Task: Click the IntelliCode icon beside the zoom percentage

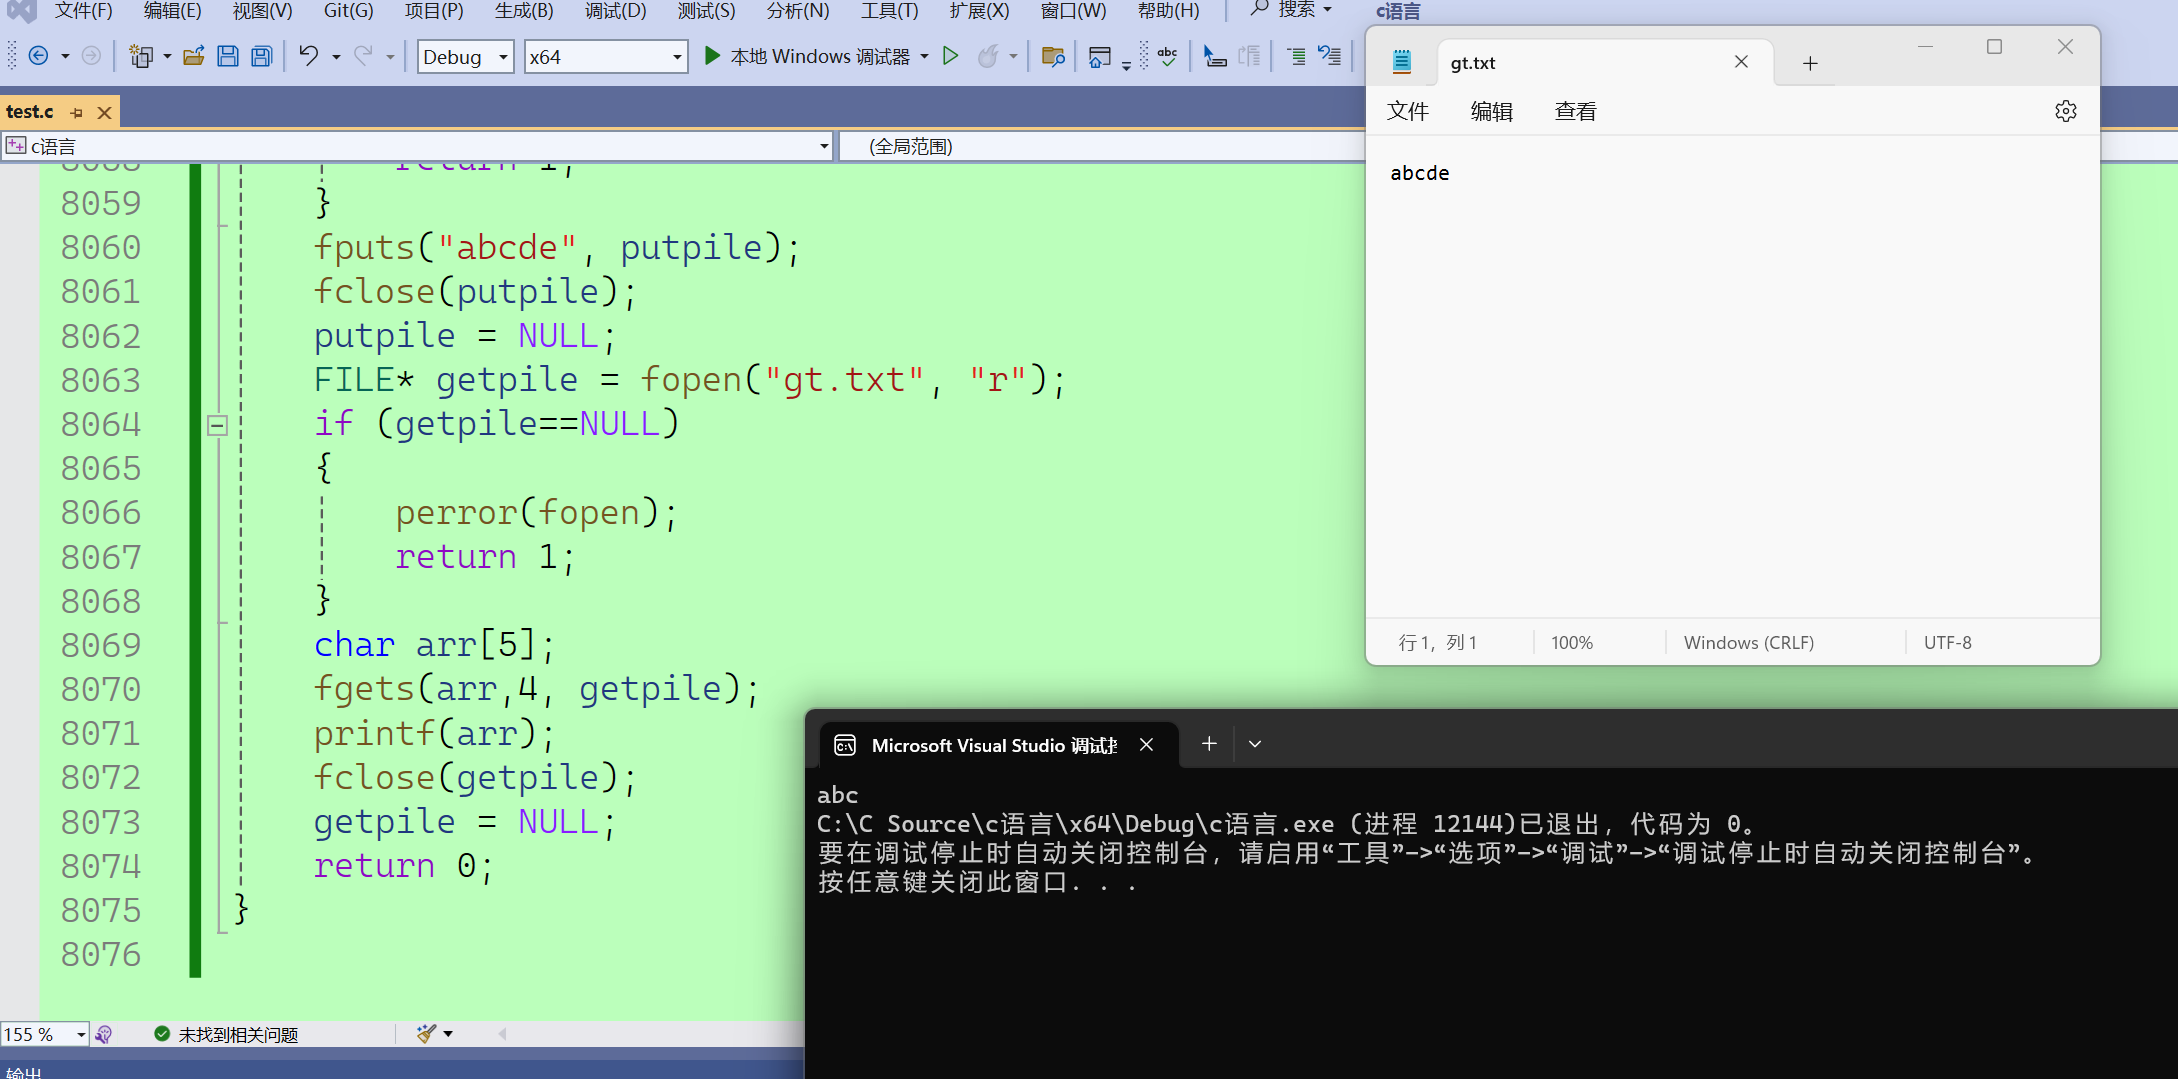Action: (x=103, y=1034)
